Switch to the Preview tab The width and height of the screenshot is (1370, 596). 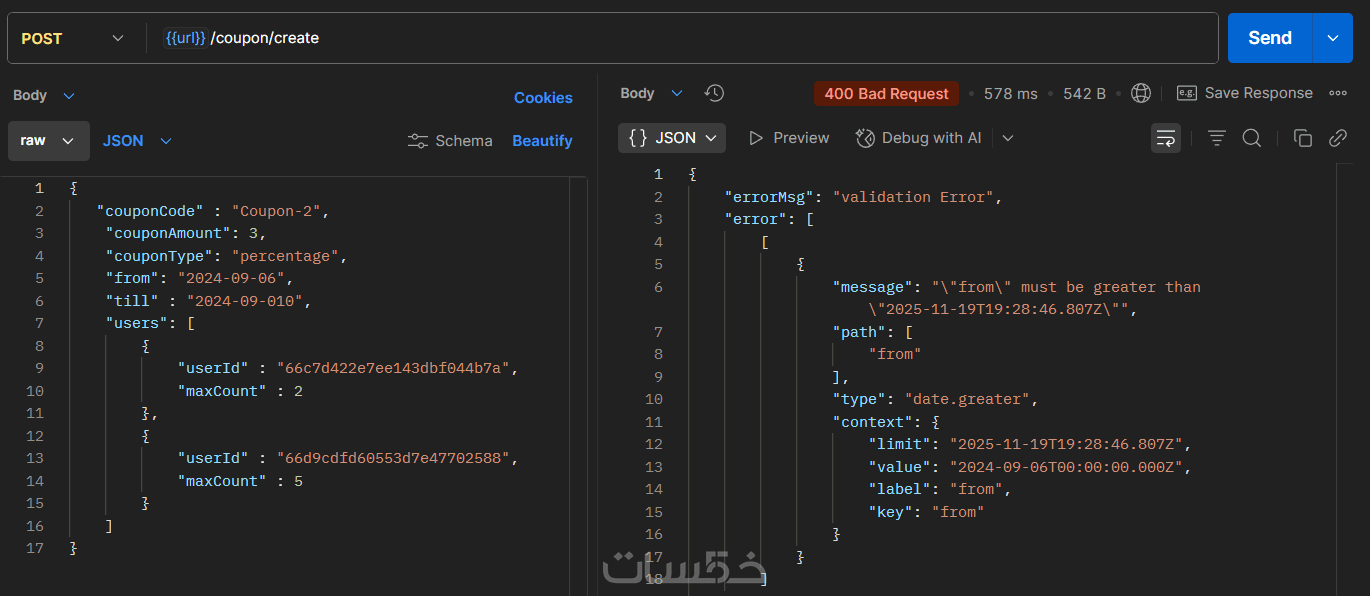789,138
